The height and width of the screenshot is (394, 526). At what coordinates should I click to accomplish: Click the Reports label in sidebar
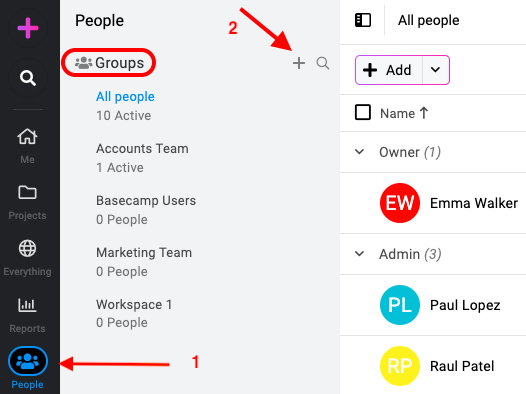click(x=28, y=329)
